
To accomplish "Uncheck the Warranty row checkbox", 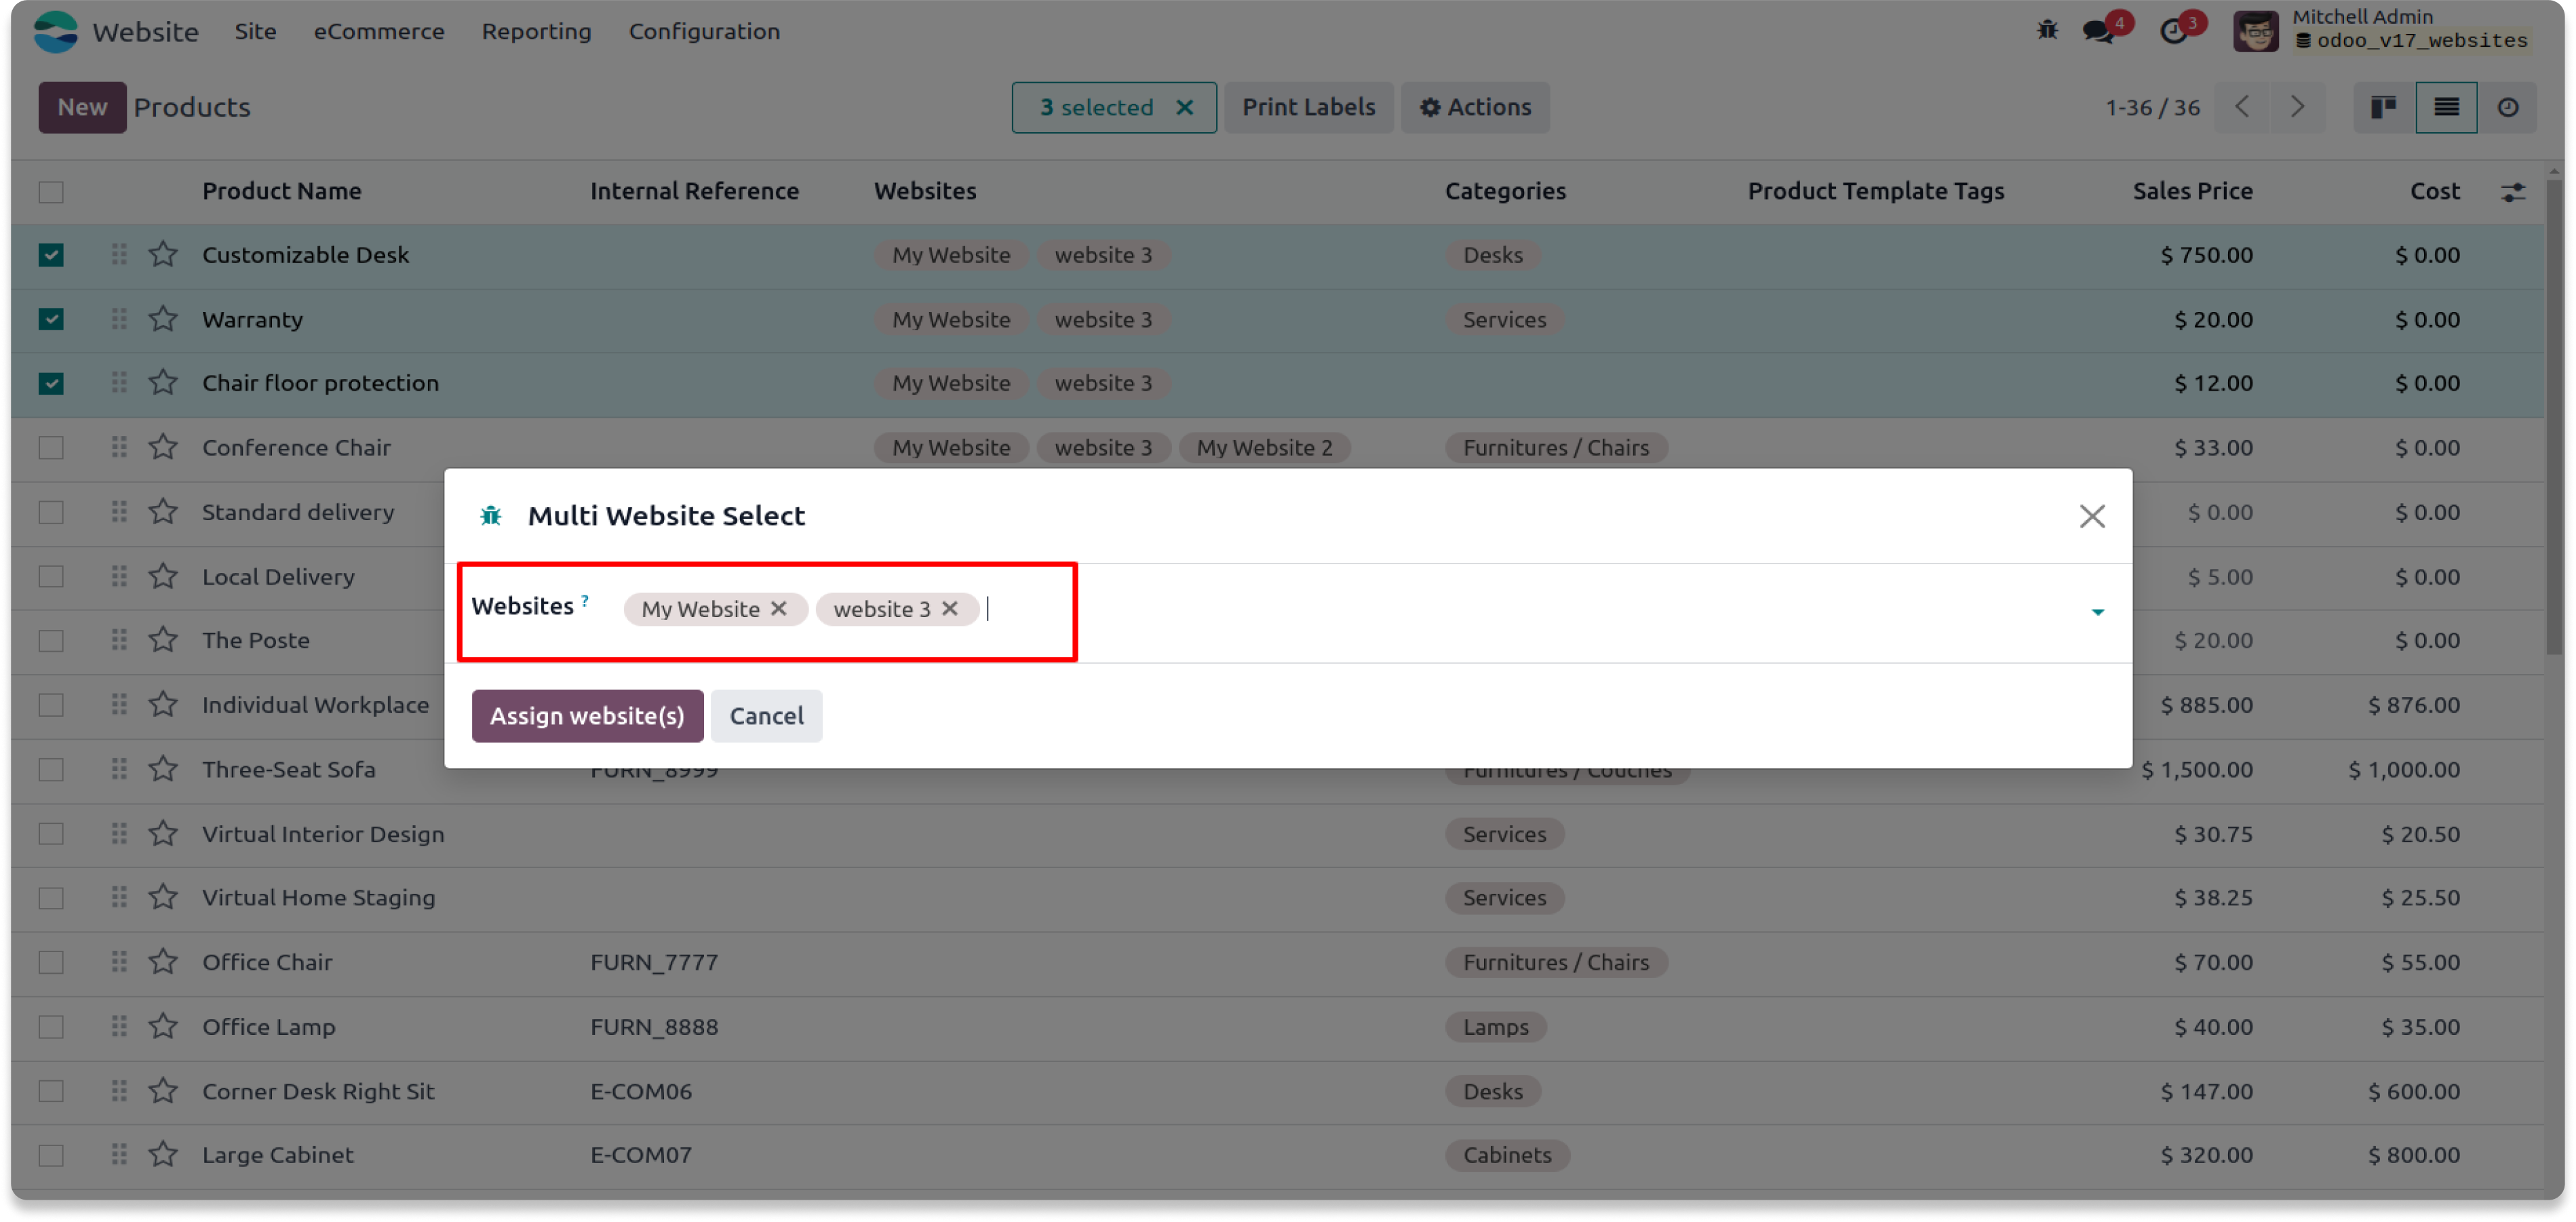I will click(51, 320).
